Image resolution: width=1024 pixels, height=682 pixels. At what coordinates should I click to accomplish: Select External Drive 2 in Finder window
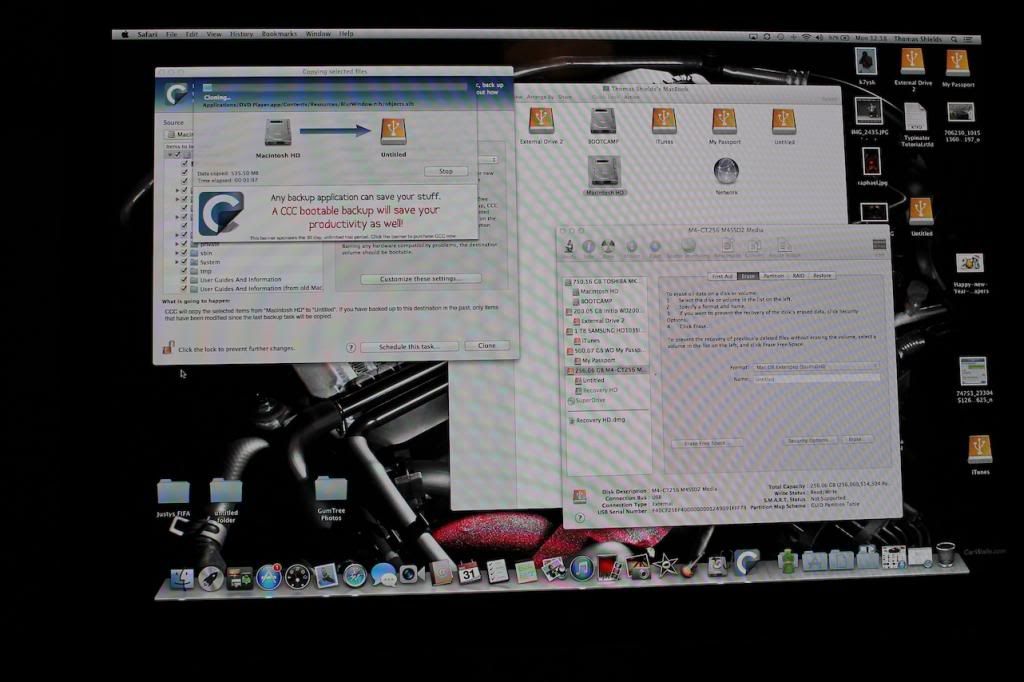pos(541,126)
